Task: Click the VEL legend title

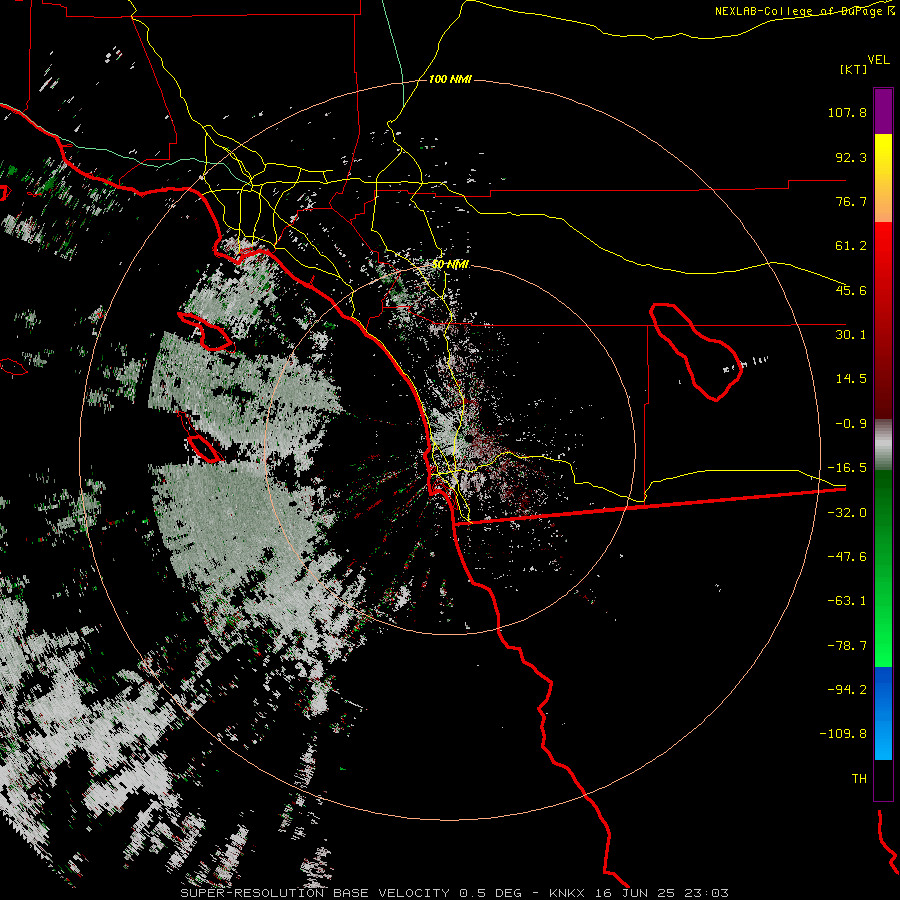Action: pos(878,59)
